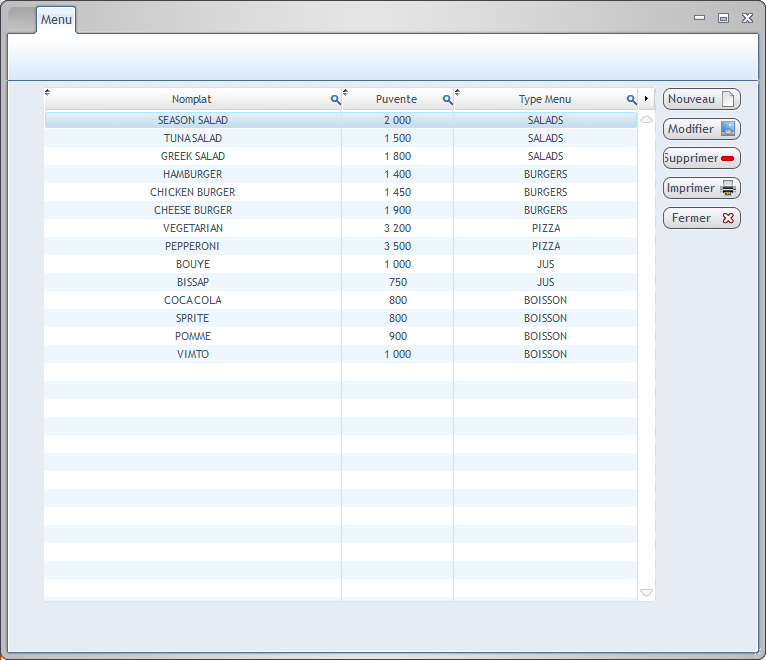Click the sort arrows on Nomplat column
The width and height of the screenshot is (766, 660).
point(47,93)
